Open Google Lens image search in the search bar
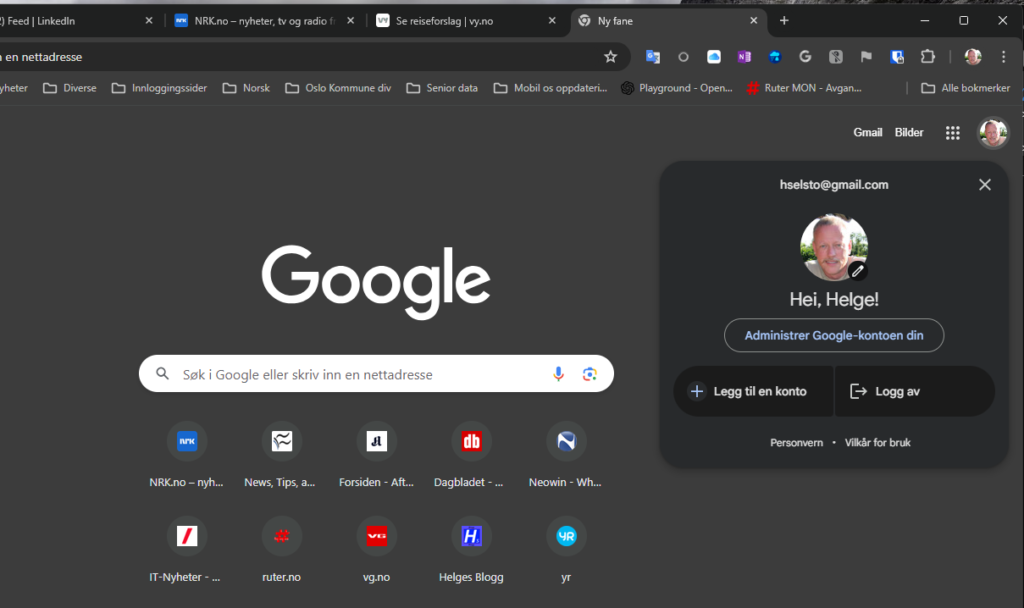Image resolution: width=1024 pixels, height=608 pixels. tap(590, 374)
